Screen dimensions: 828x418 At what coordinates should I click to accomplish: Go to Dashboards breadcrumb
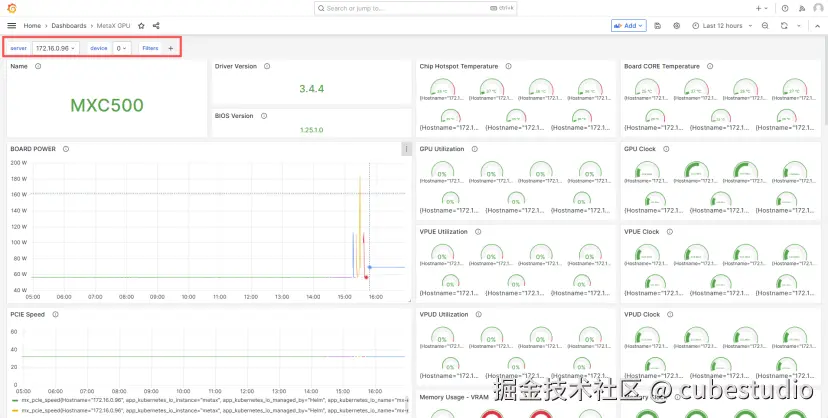point(69,25)
